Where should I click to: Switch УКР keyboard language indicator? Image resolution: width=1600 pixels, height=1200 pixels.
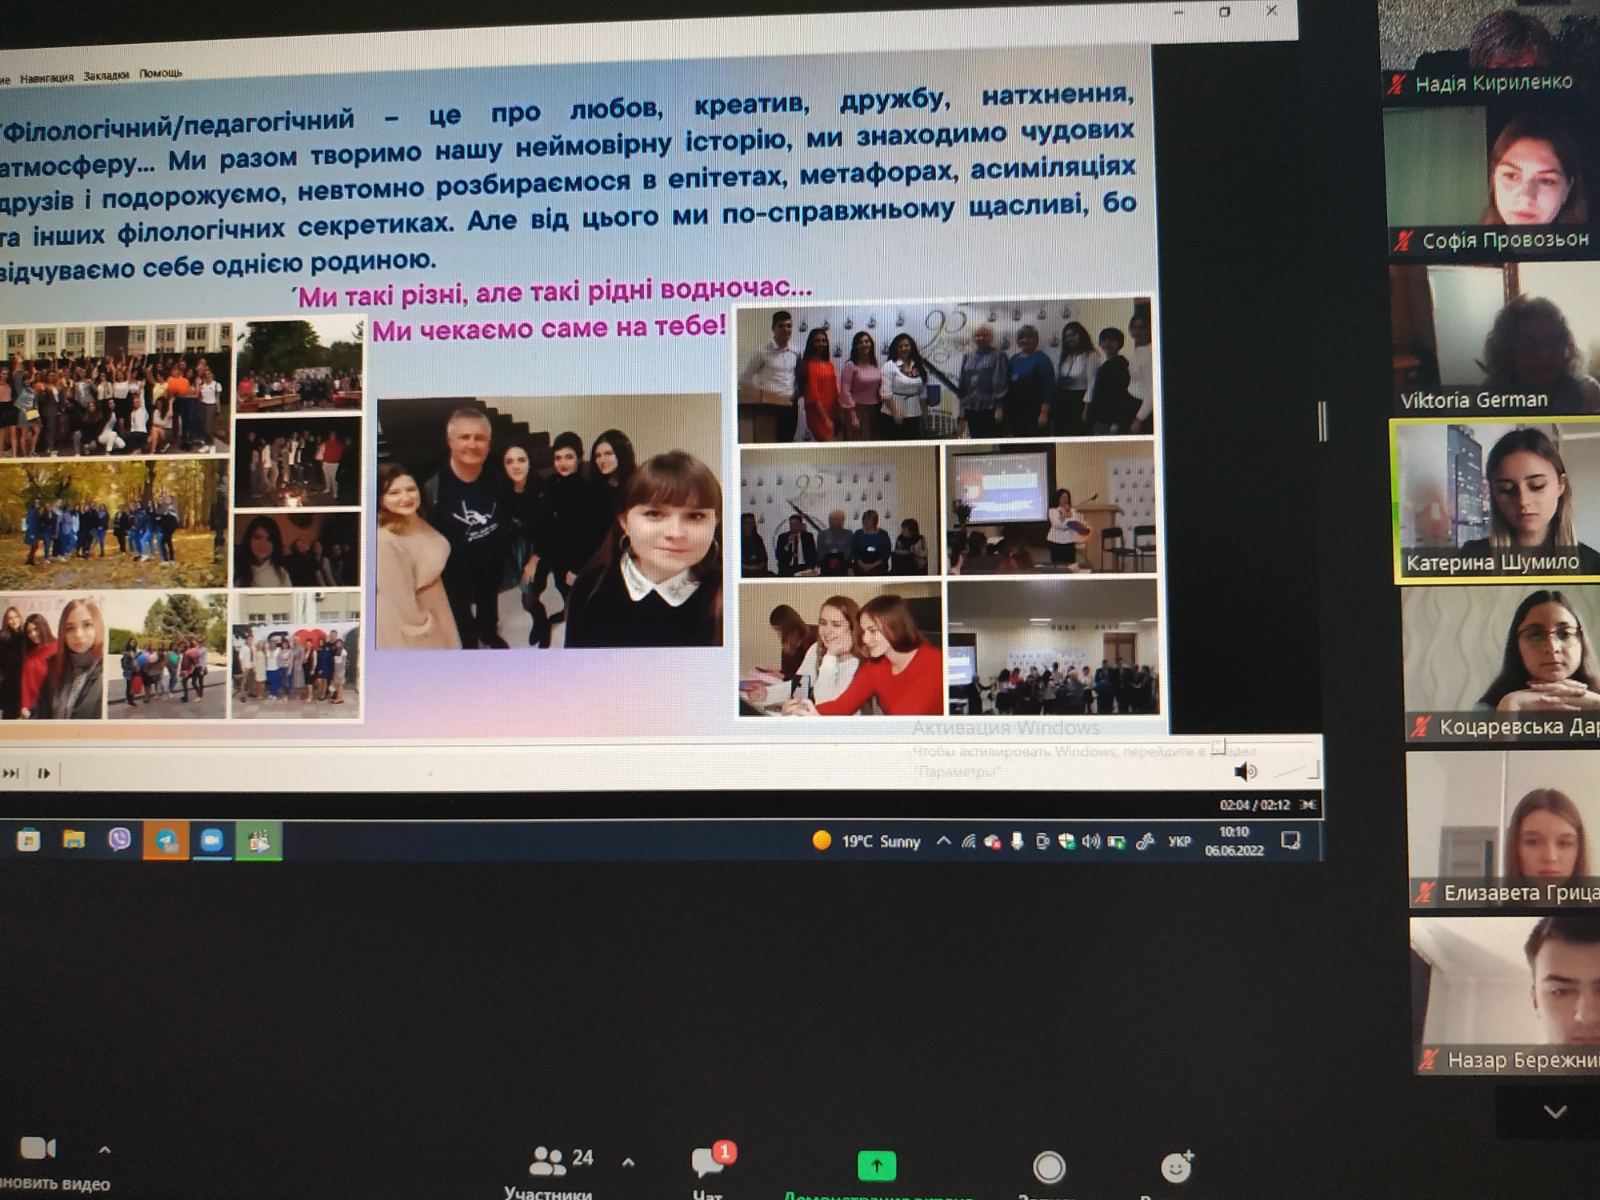coord(1180,842)
